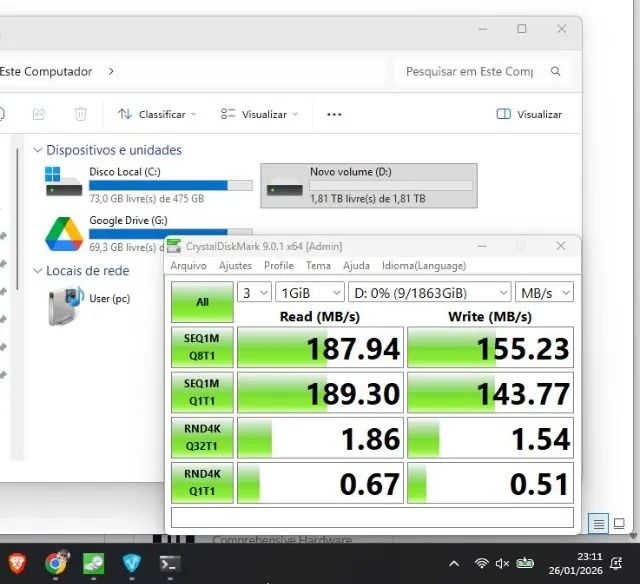Expand the breadcrumb chevron after Este Computador
This screenshot has width=640, height=584.
[111, 71]
